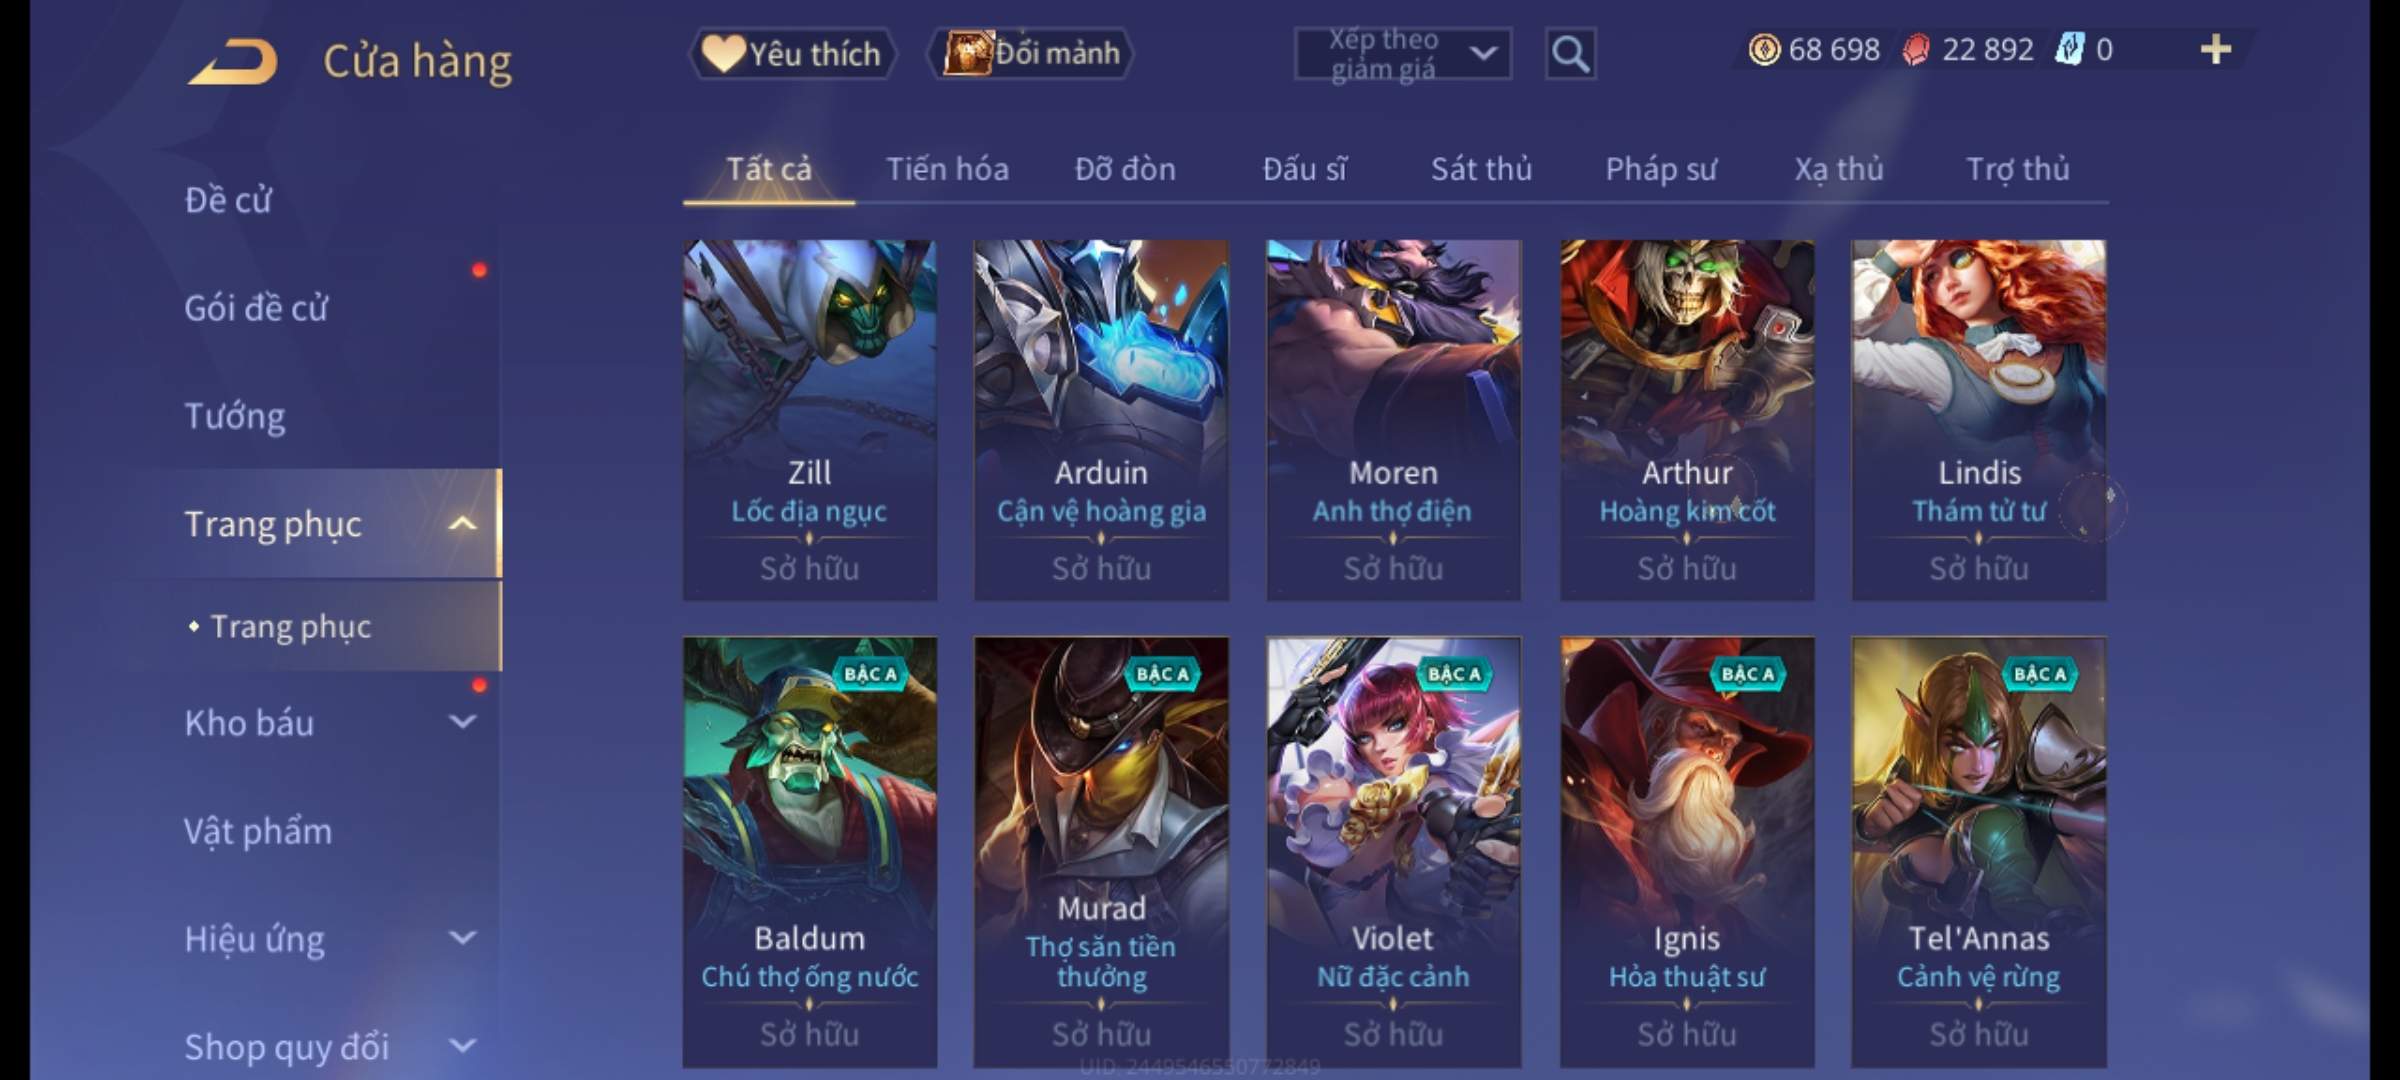The width and height of the screenshot is (2400, 1080).
Task: Select the Zill Lốc địa ngục skin card
Action: (809, 420)
